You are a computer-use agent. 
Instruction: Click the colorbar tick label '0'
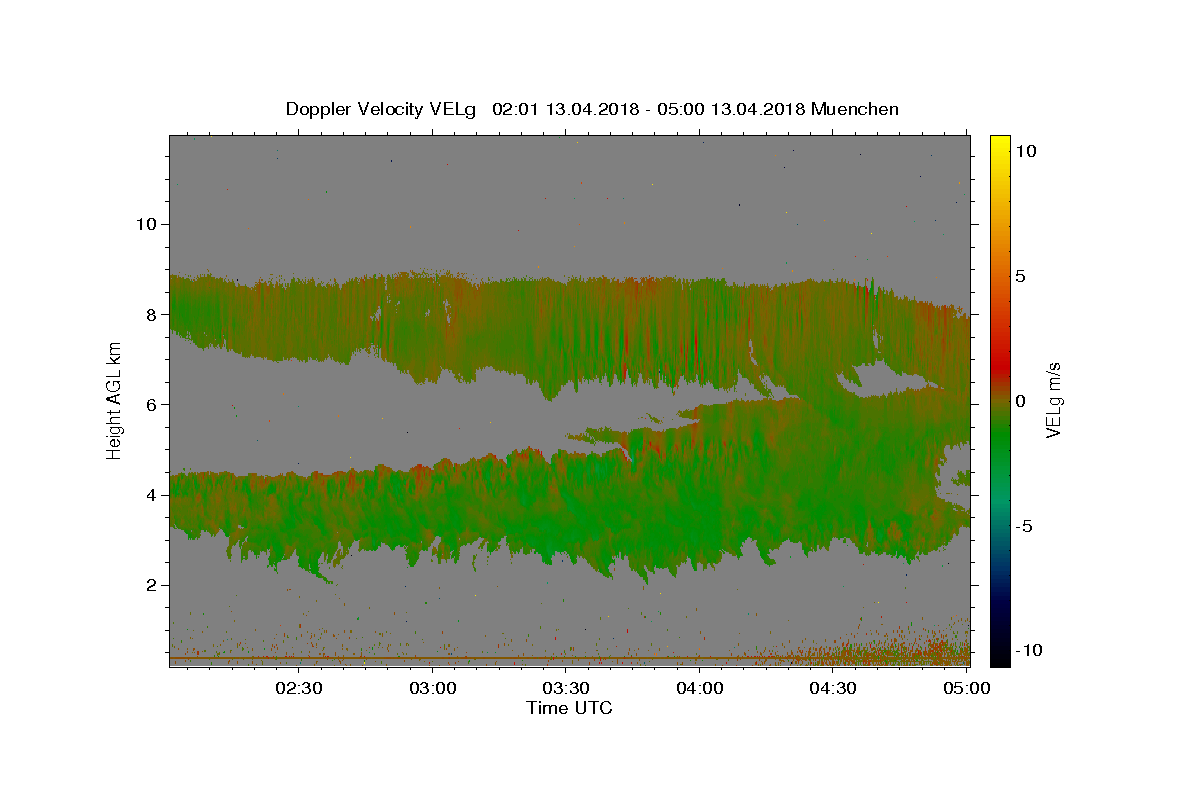[1020, 401]
